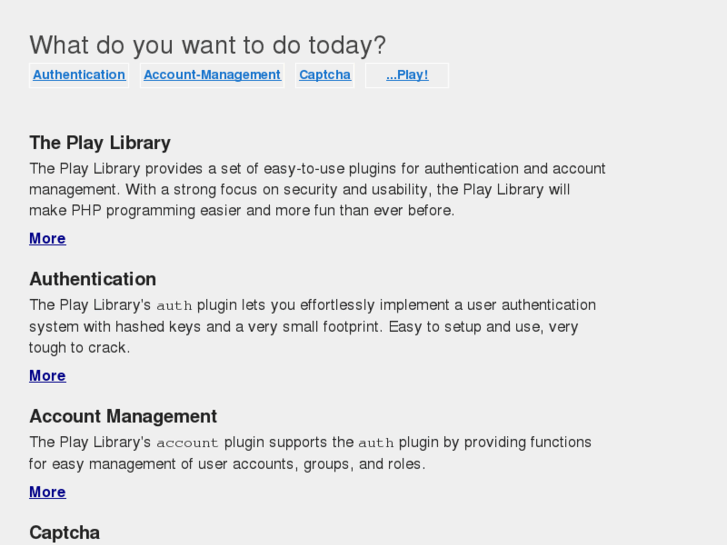The width and height of the screenshot is (727, 545).
Task: Click The Play Library description paragraph
Action: click(x=317, y=190)
